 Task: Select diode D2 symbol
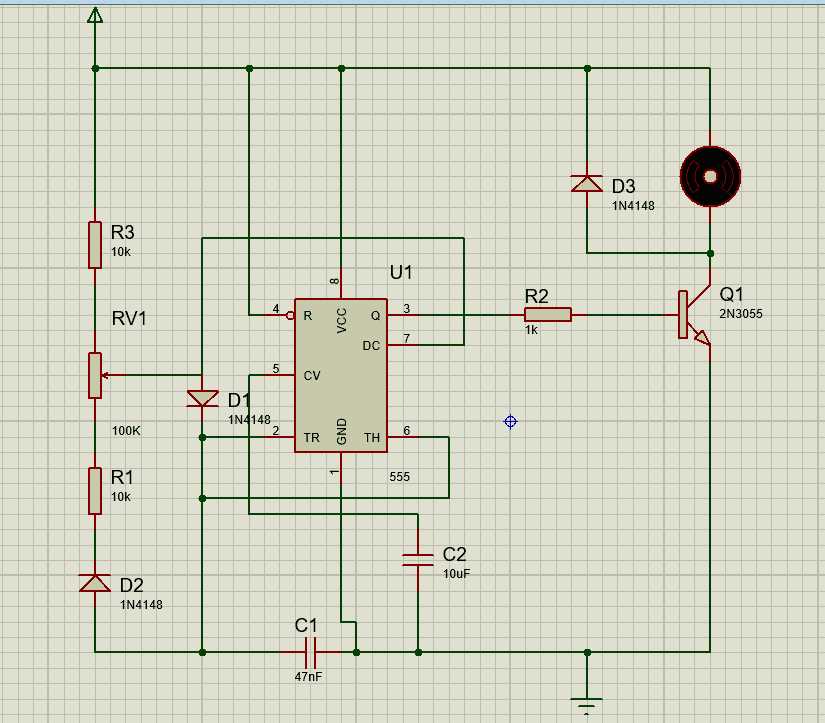click(x=95, y=583)
